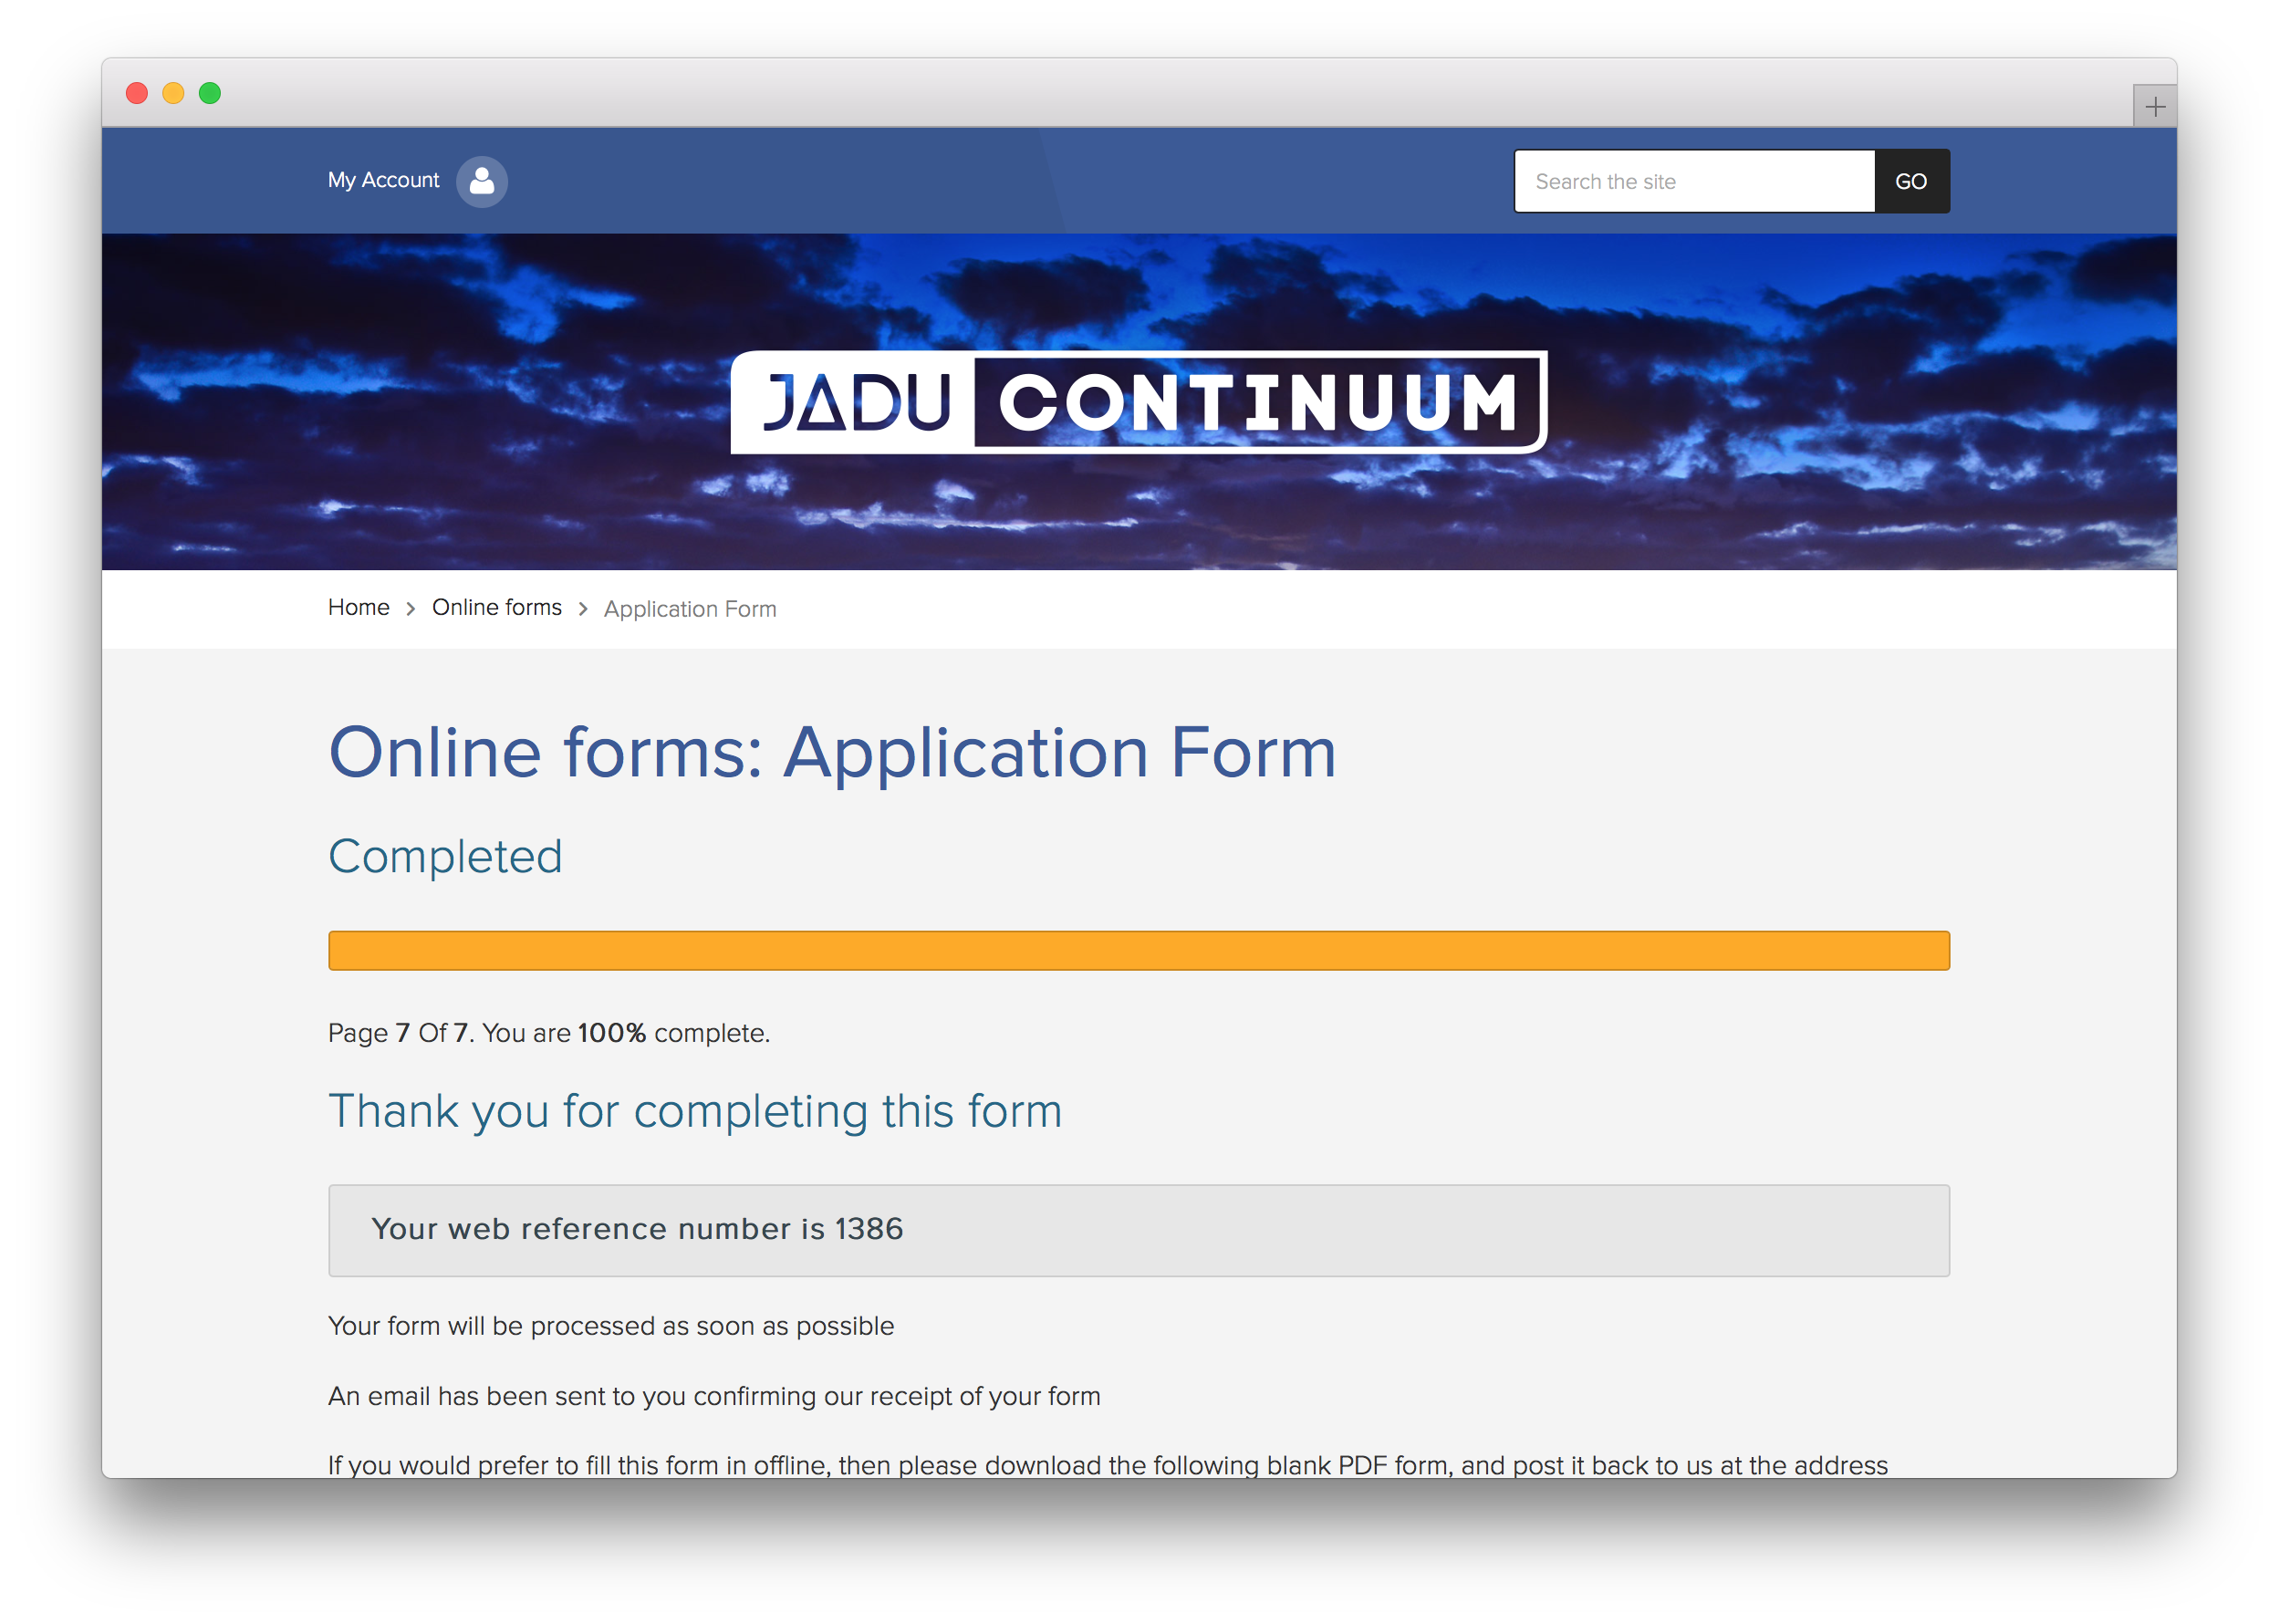Click the Page 7 Of 7 progress text
Screen dimensions: 2279x1624
(548, 1033)
